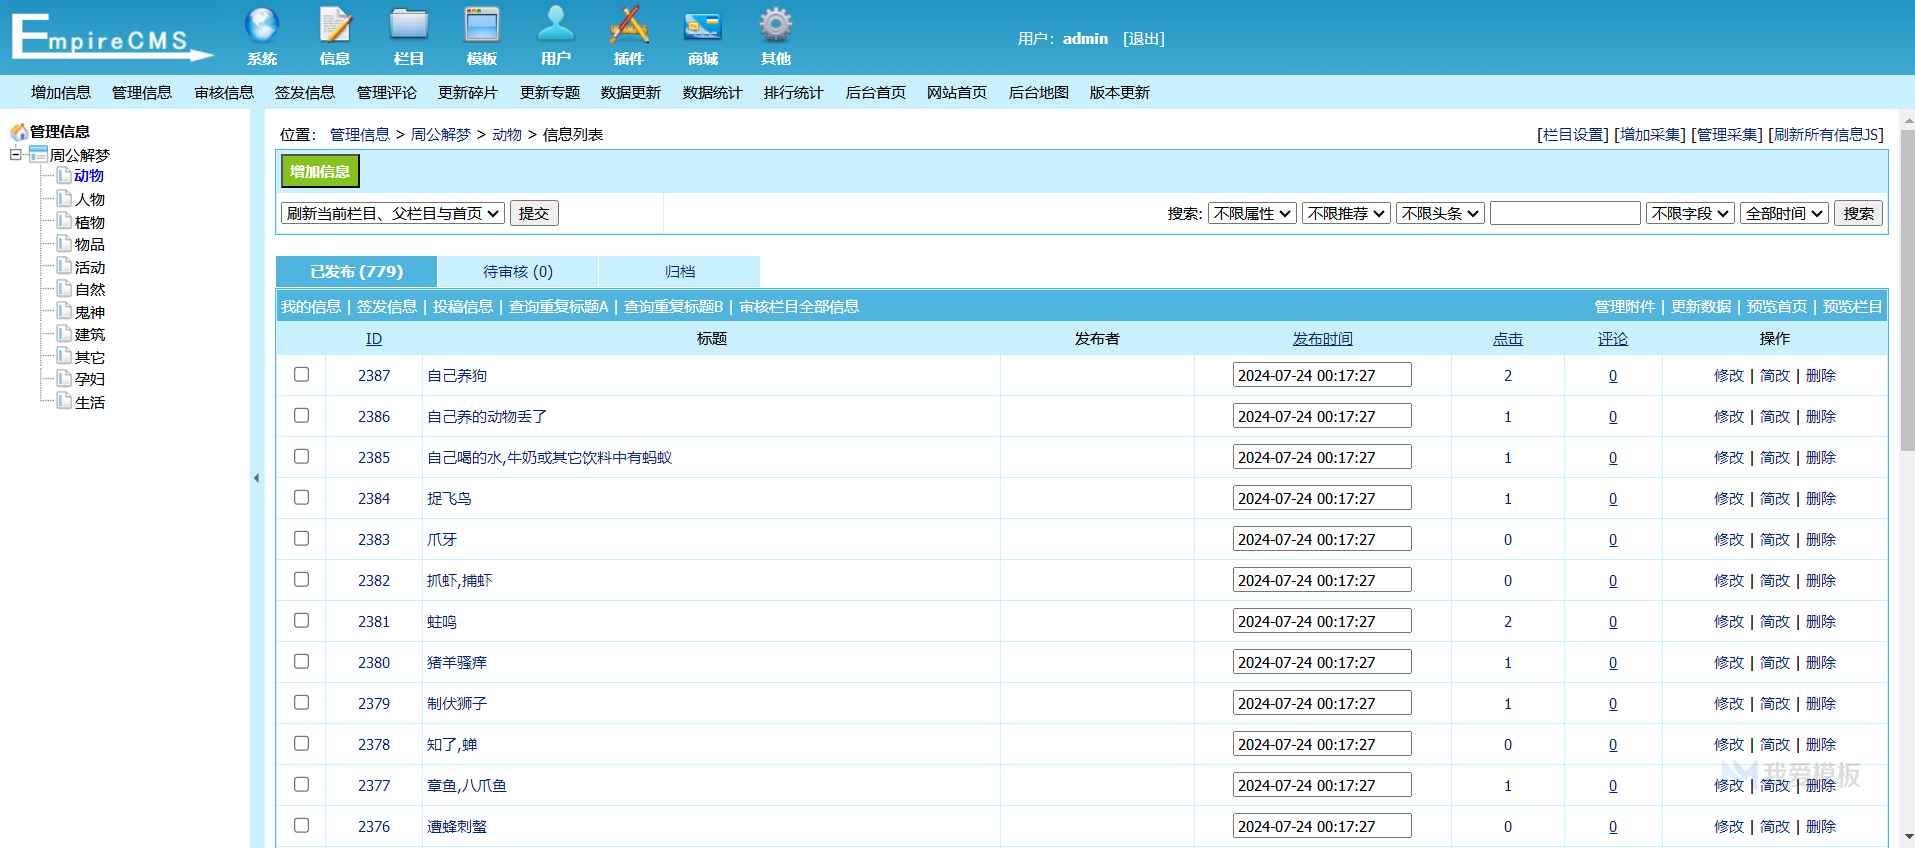Open 增加信息 in the top menu bar
The height and width of the screenshot is (848, 1915).
60,92
